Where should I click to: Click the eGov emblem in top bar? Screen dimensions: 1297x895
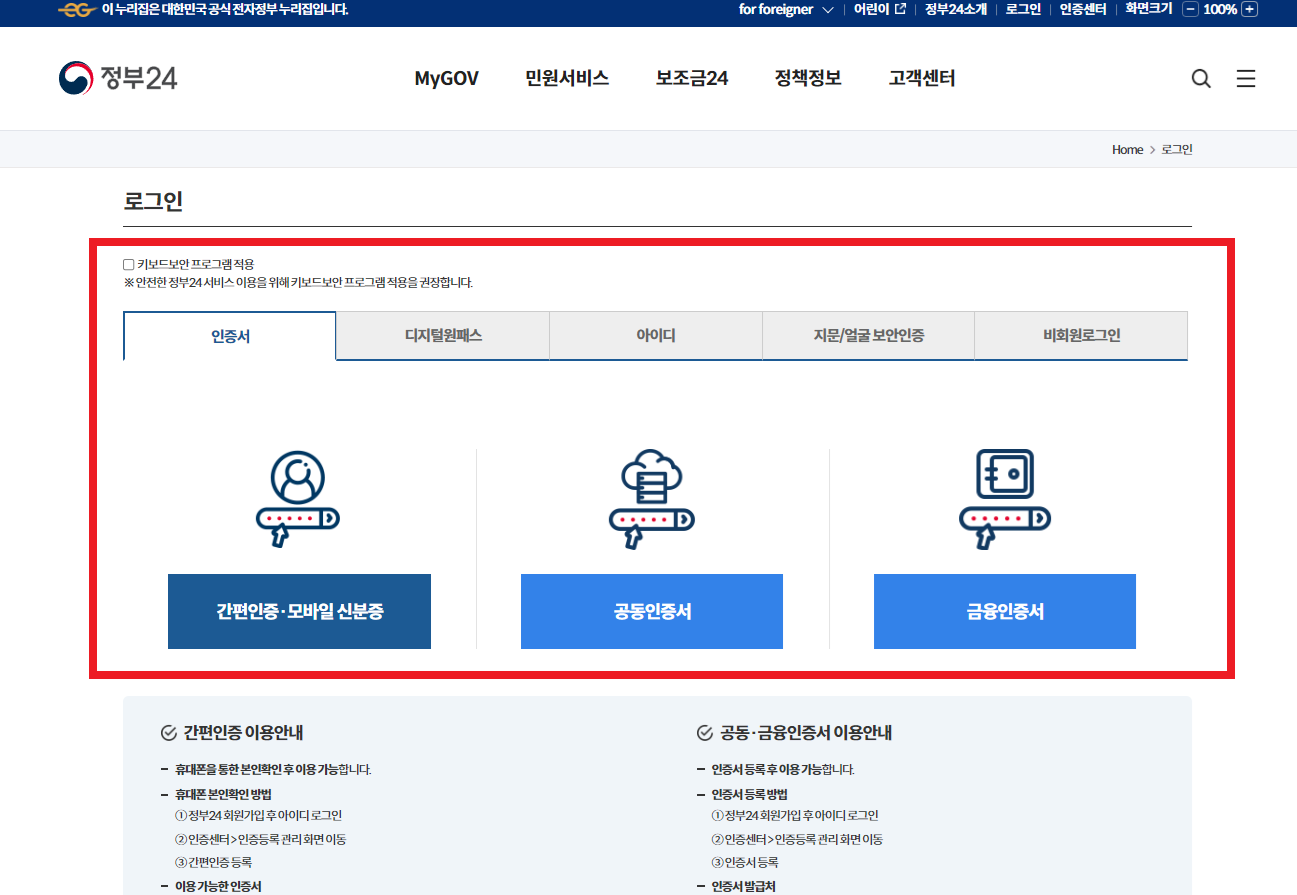[77, 9]
